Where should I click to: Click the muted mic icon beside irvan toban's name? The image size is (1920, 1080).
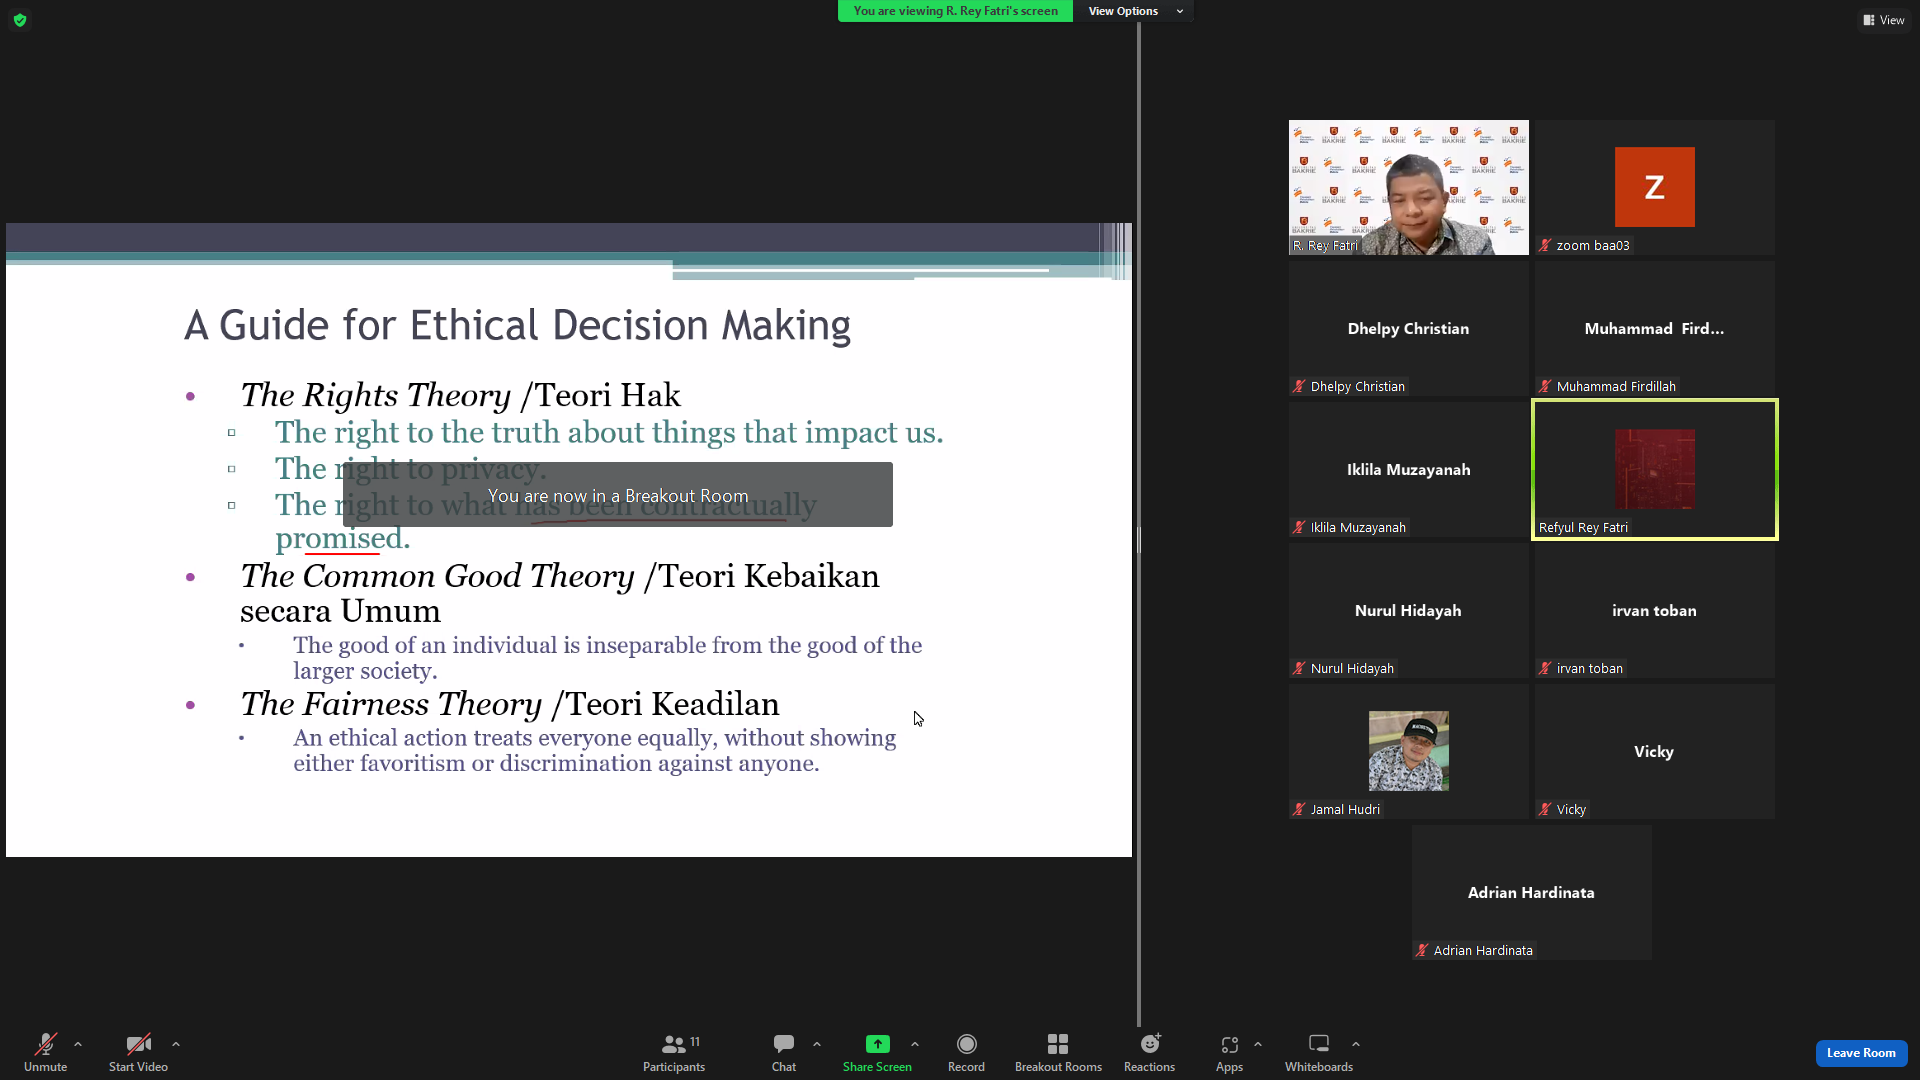1545,668
